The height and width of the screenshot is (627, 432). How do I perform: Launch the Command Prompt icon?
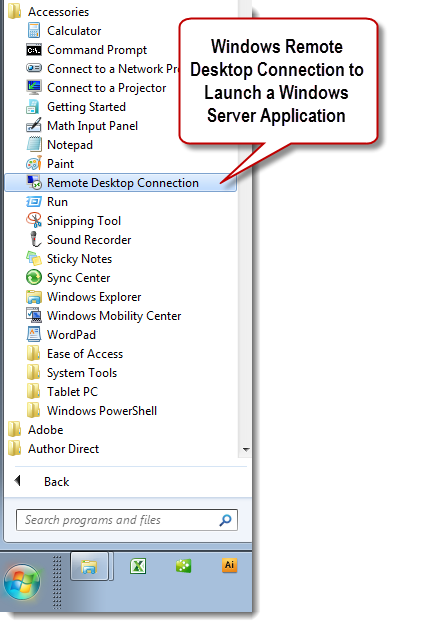(34, 50)
